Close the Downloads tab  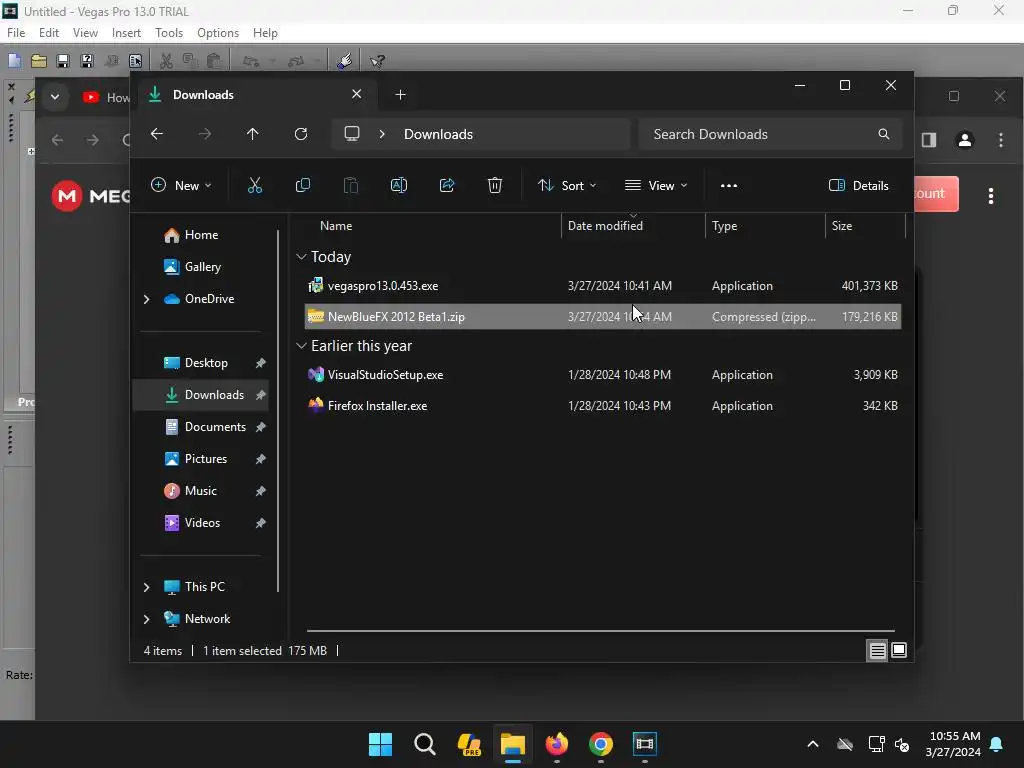click(357, 94)
